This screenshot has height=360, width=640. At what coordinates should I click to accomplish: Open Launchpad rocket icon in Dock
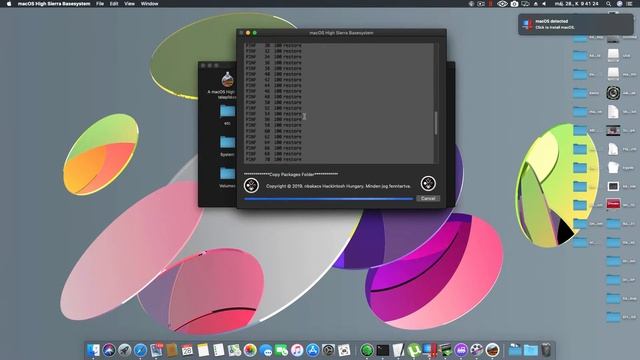click(x=124, y=350)
